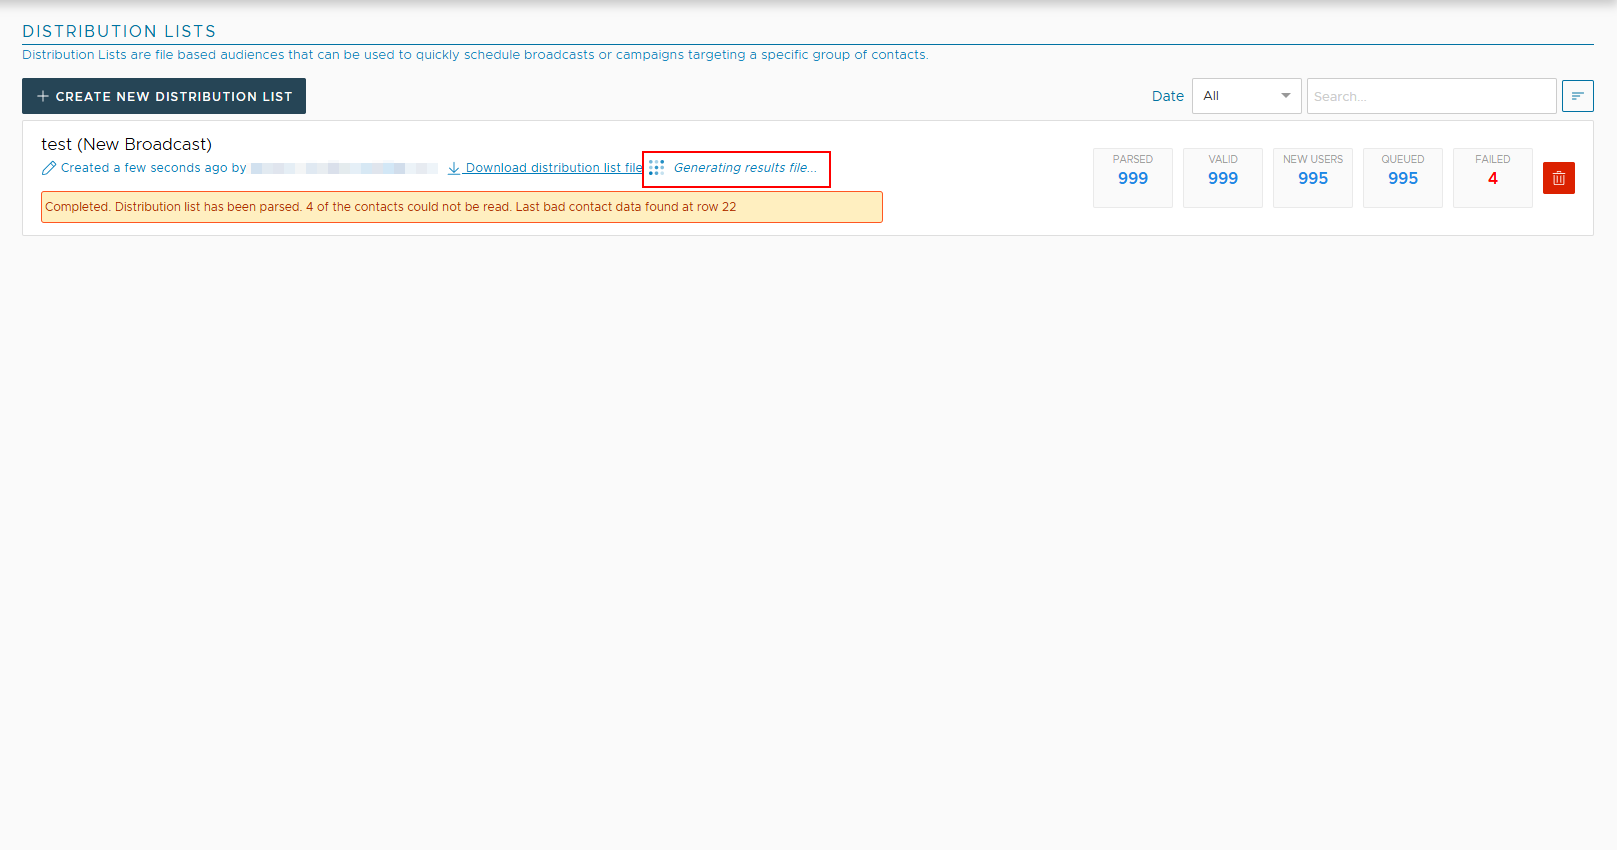Click the Distribution Lists page heading
Viewport: 1617px width, 850px height.
(x=119, y=32)
